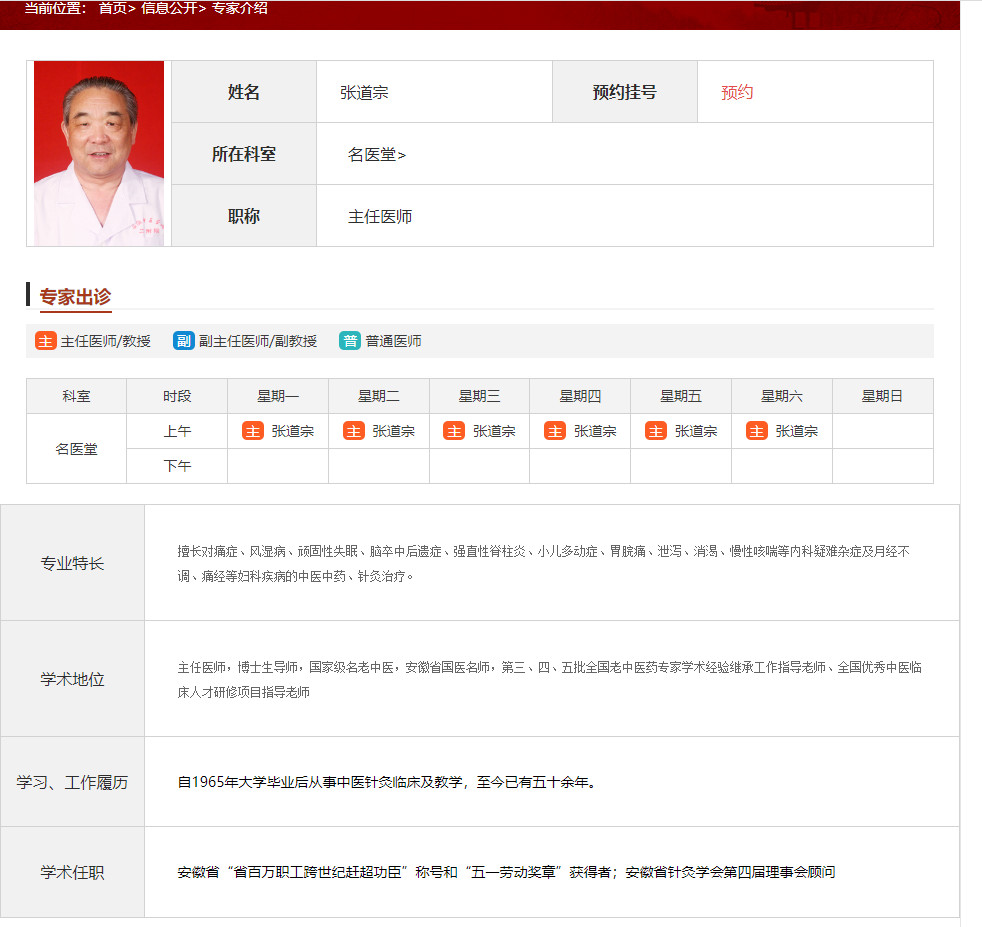Click the 星期一 column header
Viewport: 982px width, 927px height.
click(x=278, y=396)
